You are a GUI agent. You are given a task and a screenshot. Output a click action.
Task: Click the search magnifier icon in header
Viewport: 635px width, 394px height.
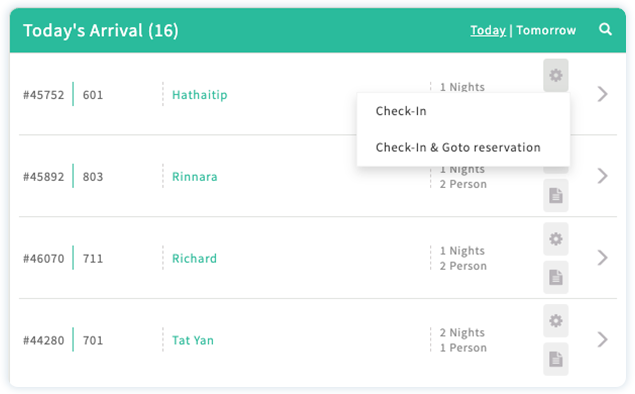tap(605, 30)
